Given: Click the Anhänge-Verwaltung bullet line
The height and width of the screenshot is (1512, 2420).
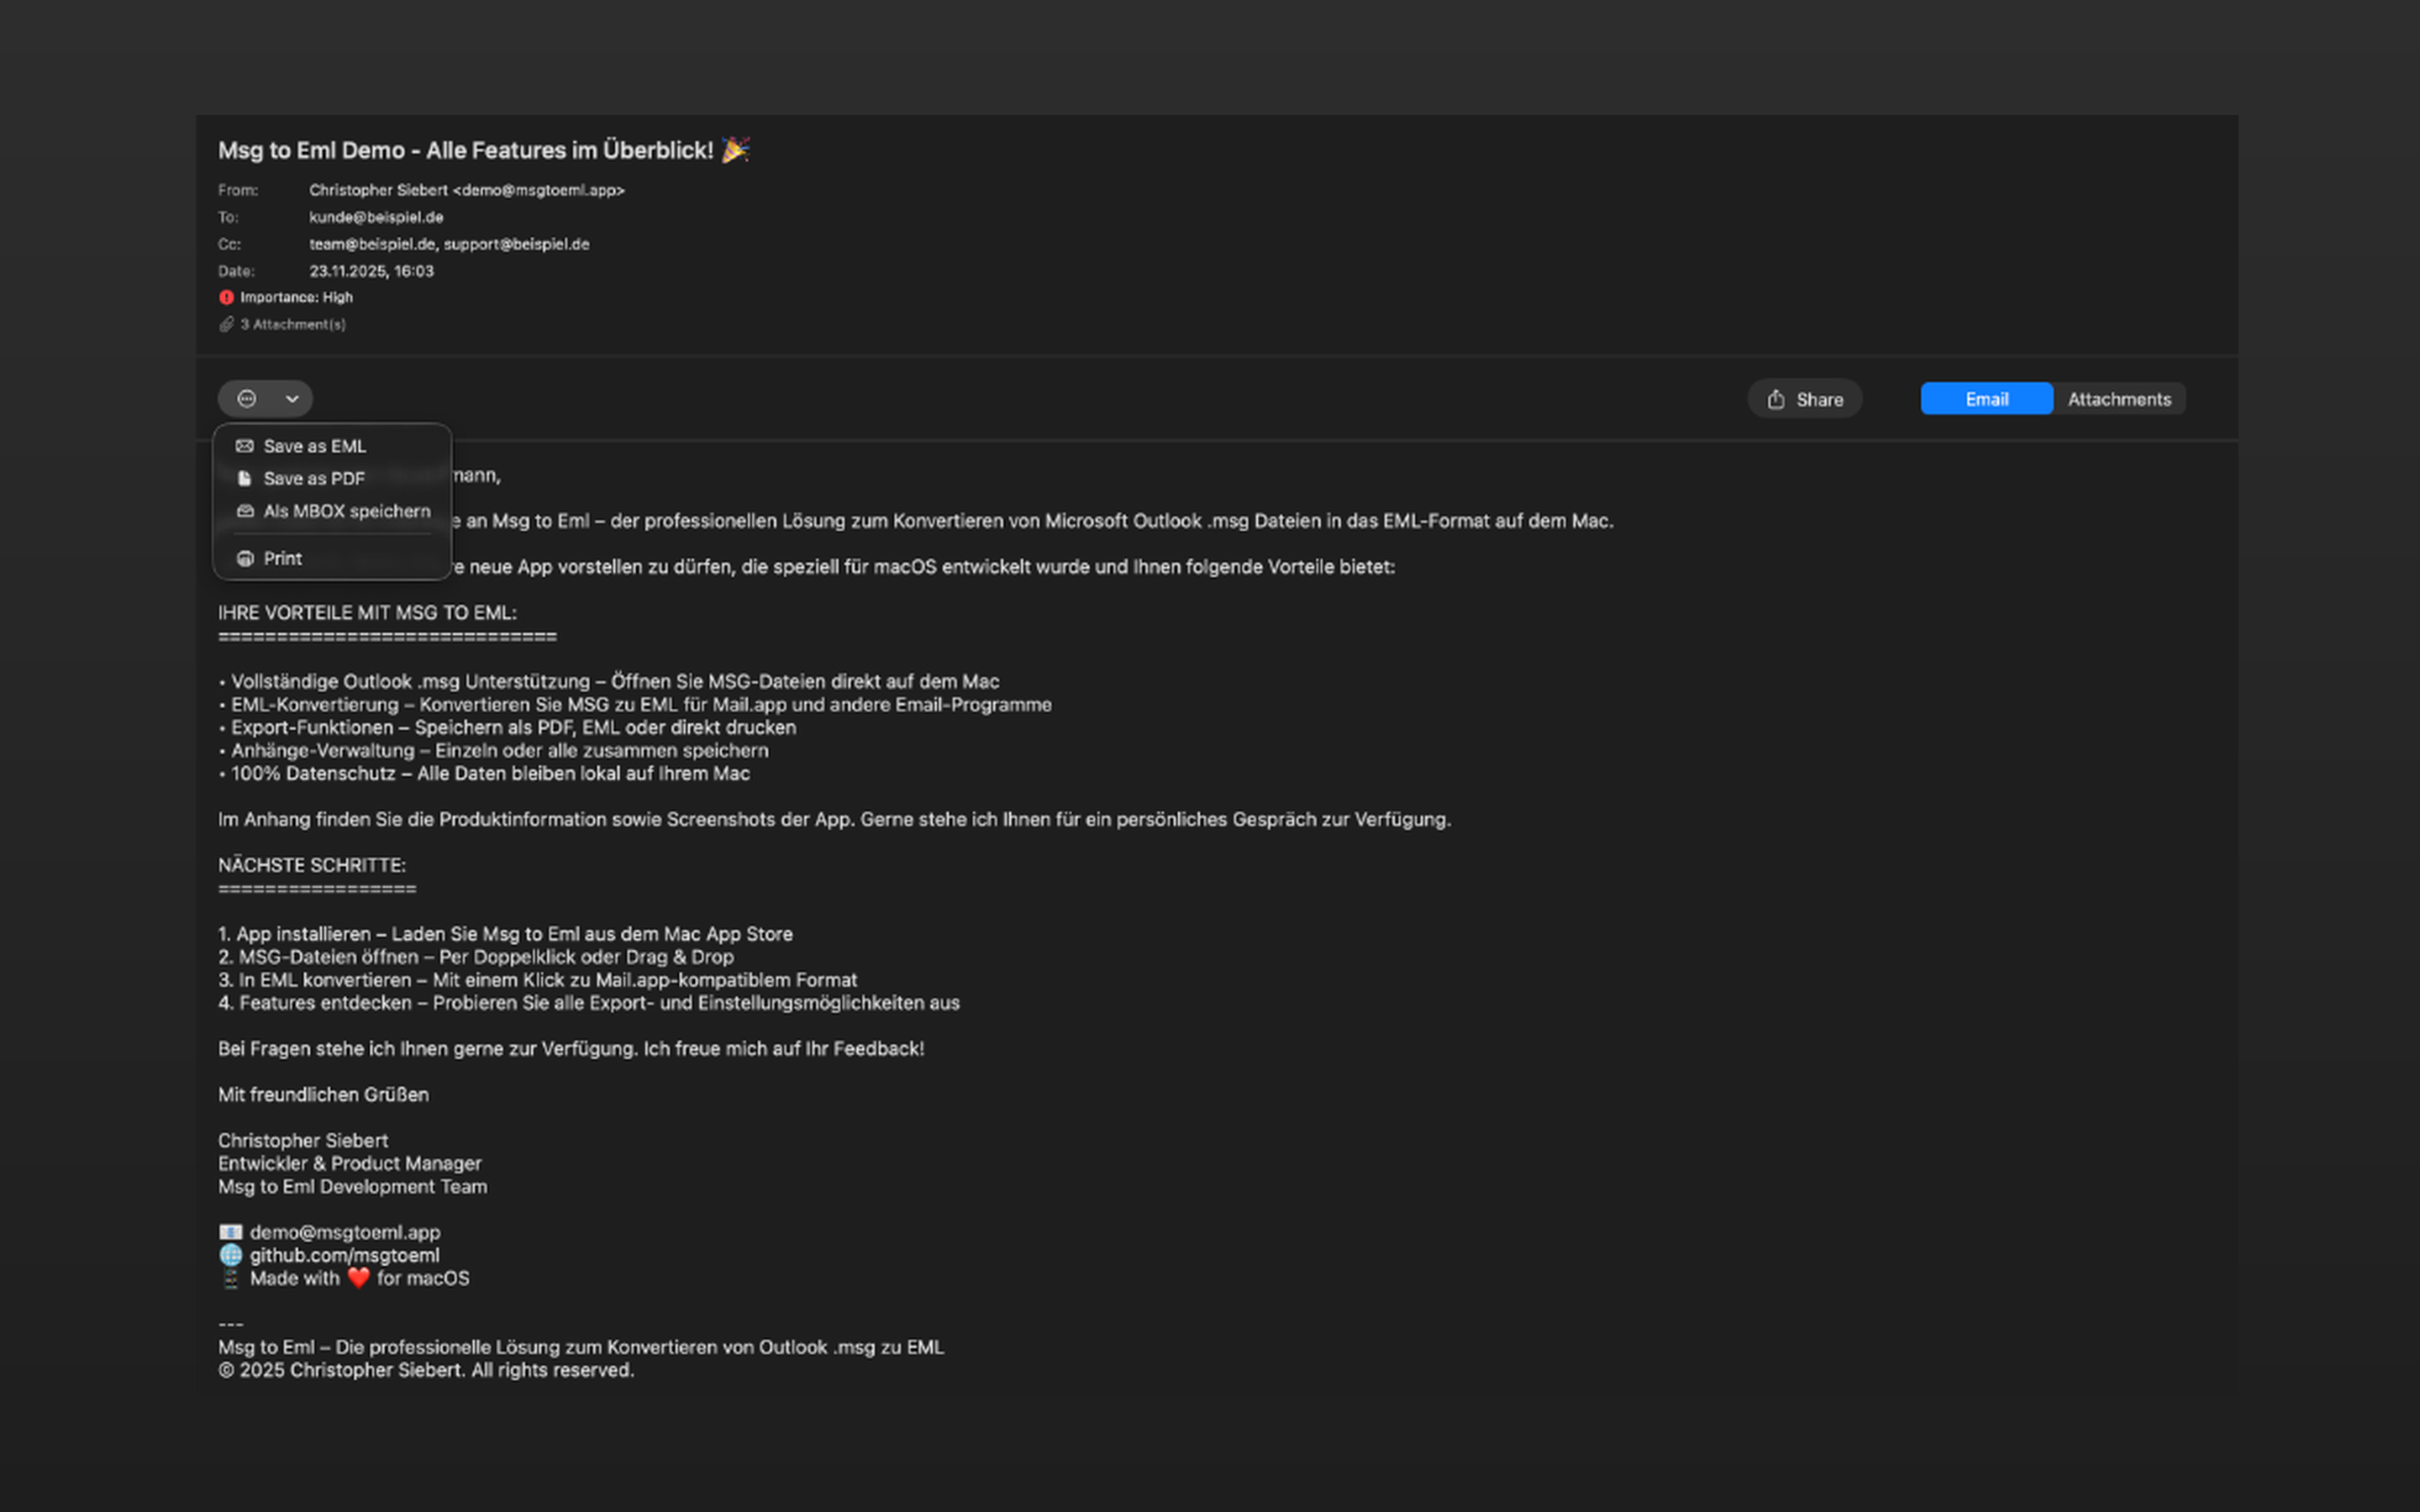Looking at the screenshot, I should (x=494, y=751).
